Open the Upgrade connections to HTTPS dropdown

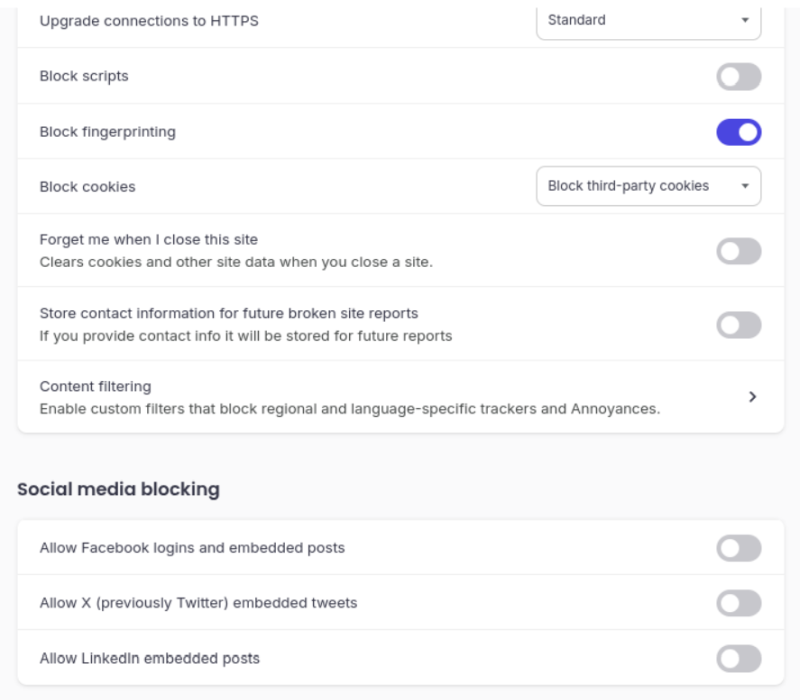point(648,20)
